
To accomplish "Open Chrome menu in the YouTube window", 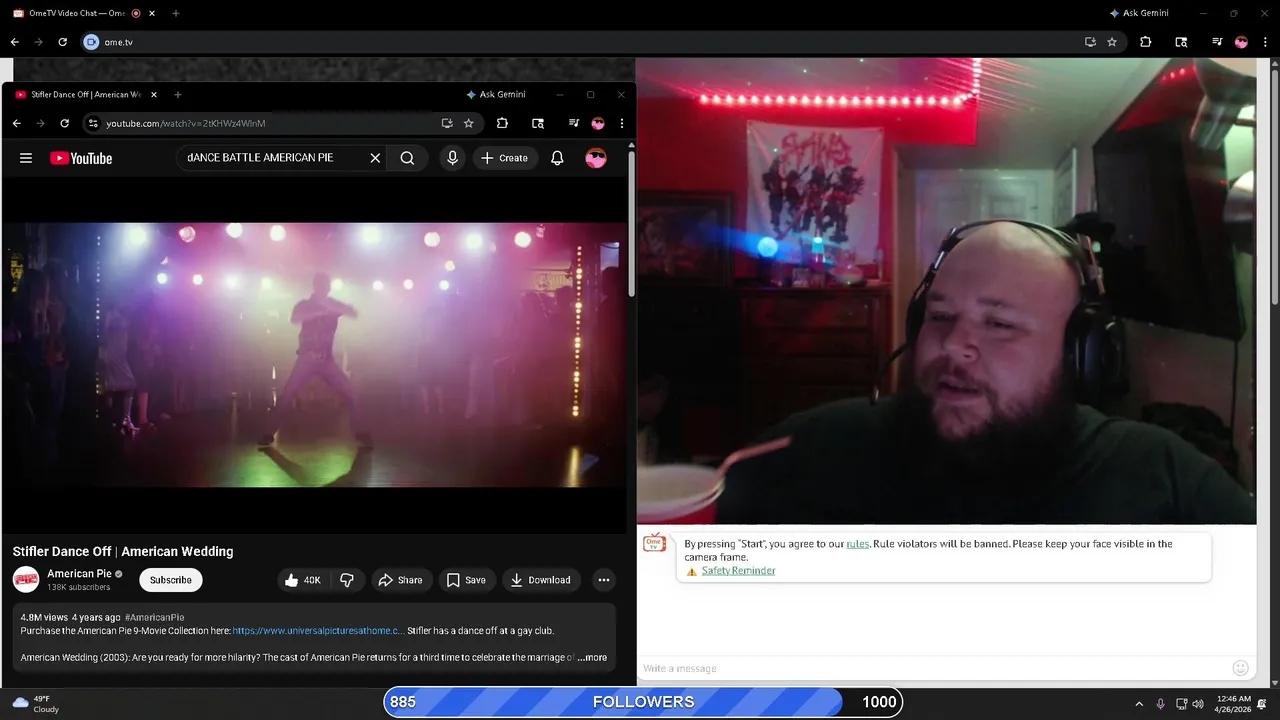I will point(621,123).
